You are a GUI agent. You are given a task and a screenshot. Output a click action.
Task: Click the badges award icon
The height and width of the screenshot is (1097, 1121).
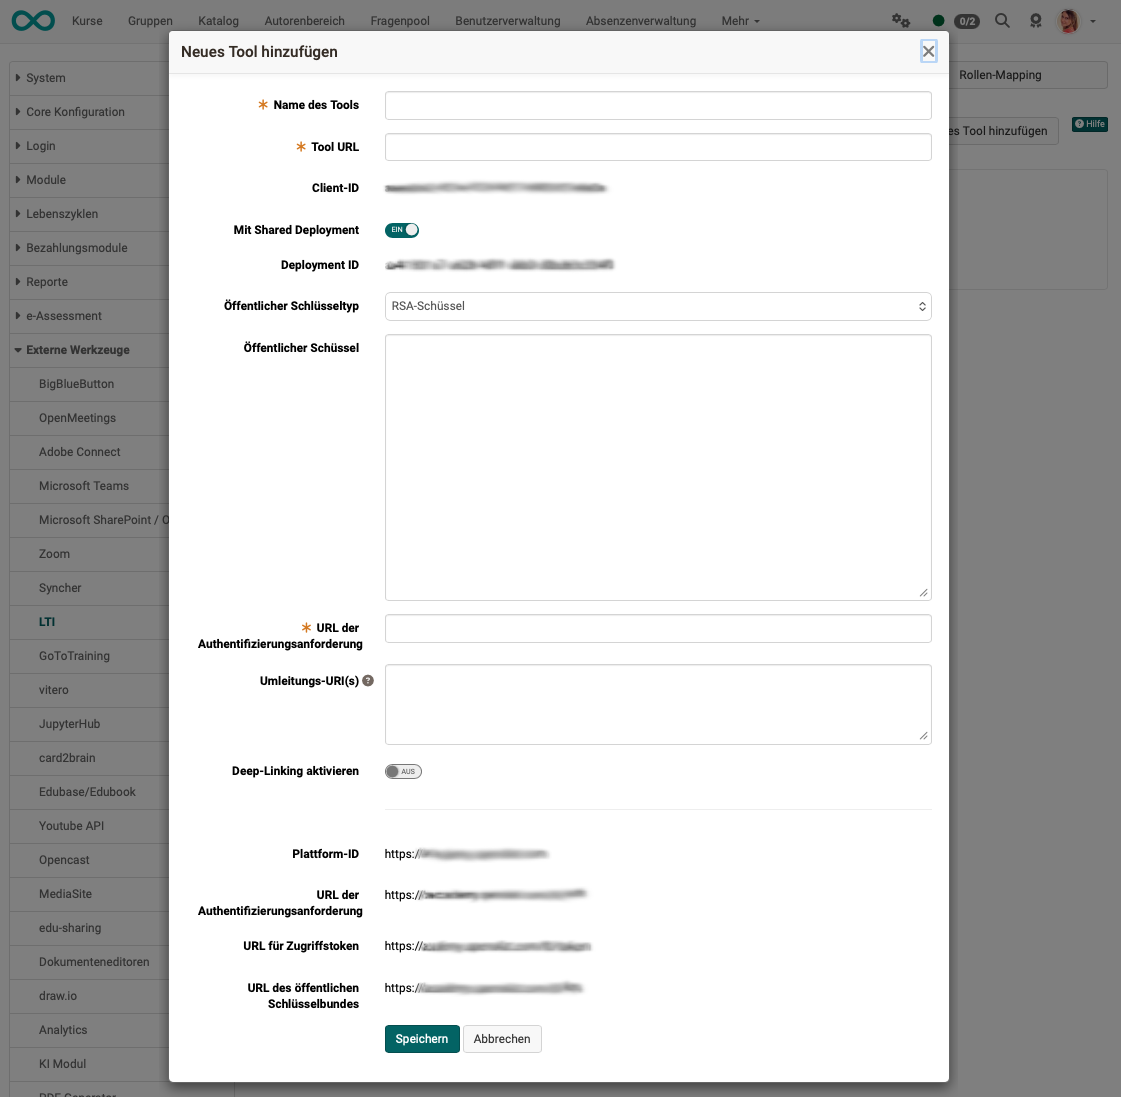tap(1035, 20)
